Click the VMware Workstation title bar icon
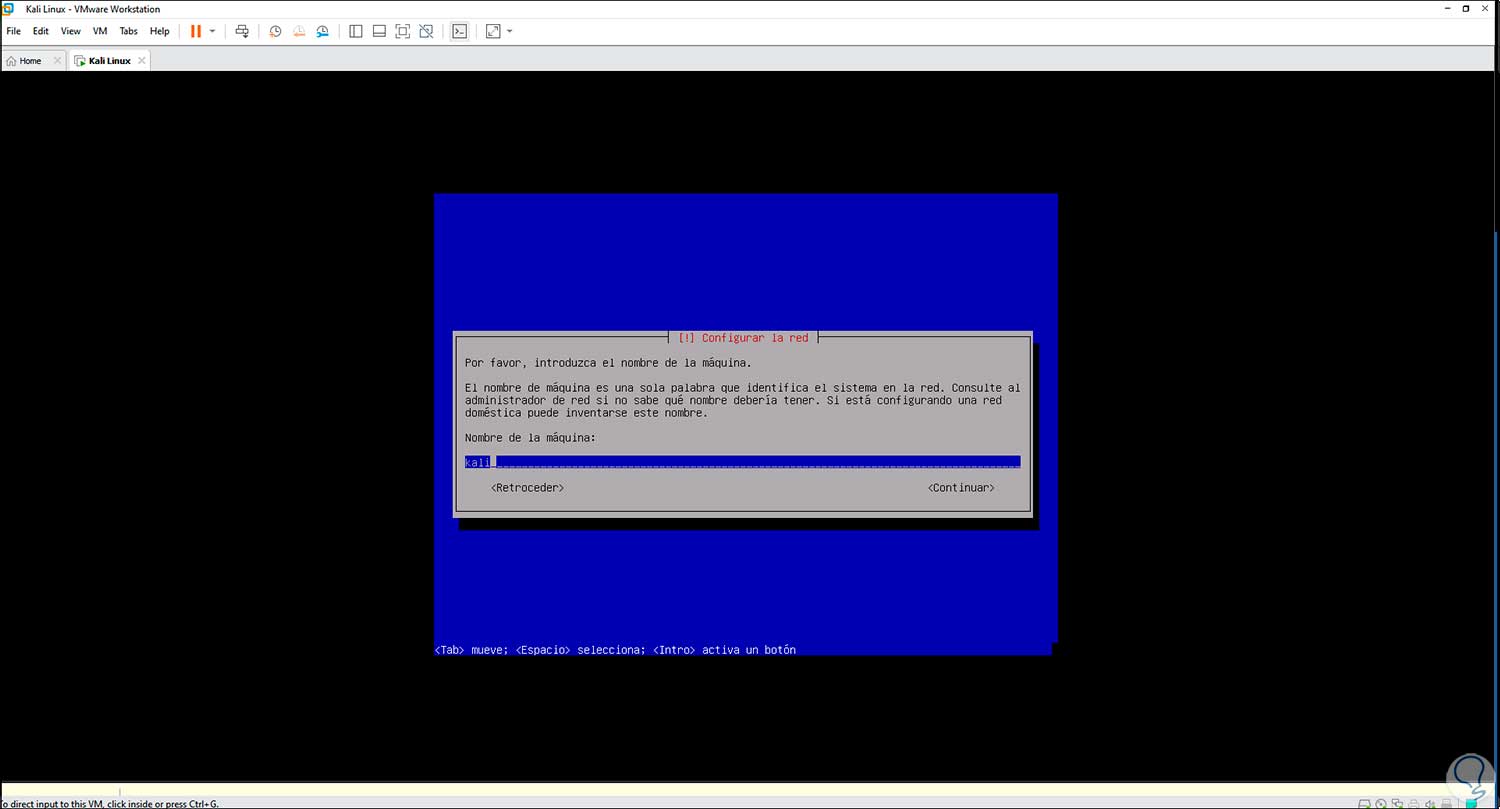The height and width of the screenshot is (809, 1500). (x=8, y=8)
